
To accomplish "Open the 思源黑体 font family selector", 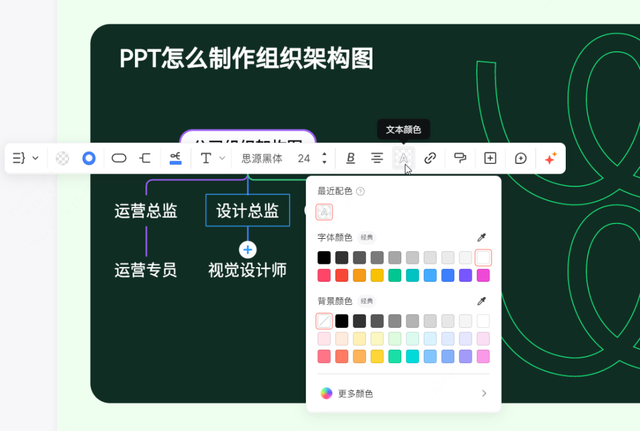I will click(262, 158).
